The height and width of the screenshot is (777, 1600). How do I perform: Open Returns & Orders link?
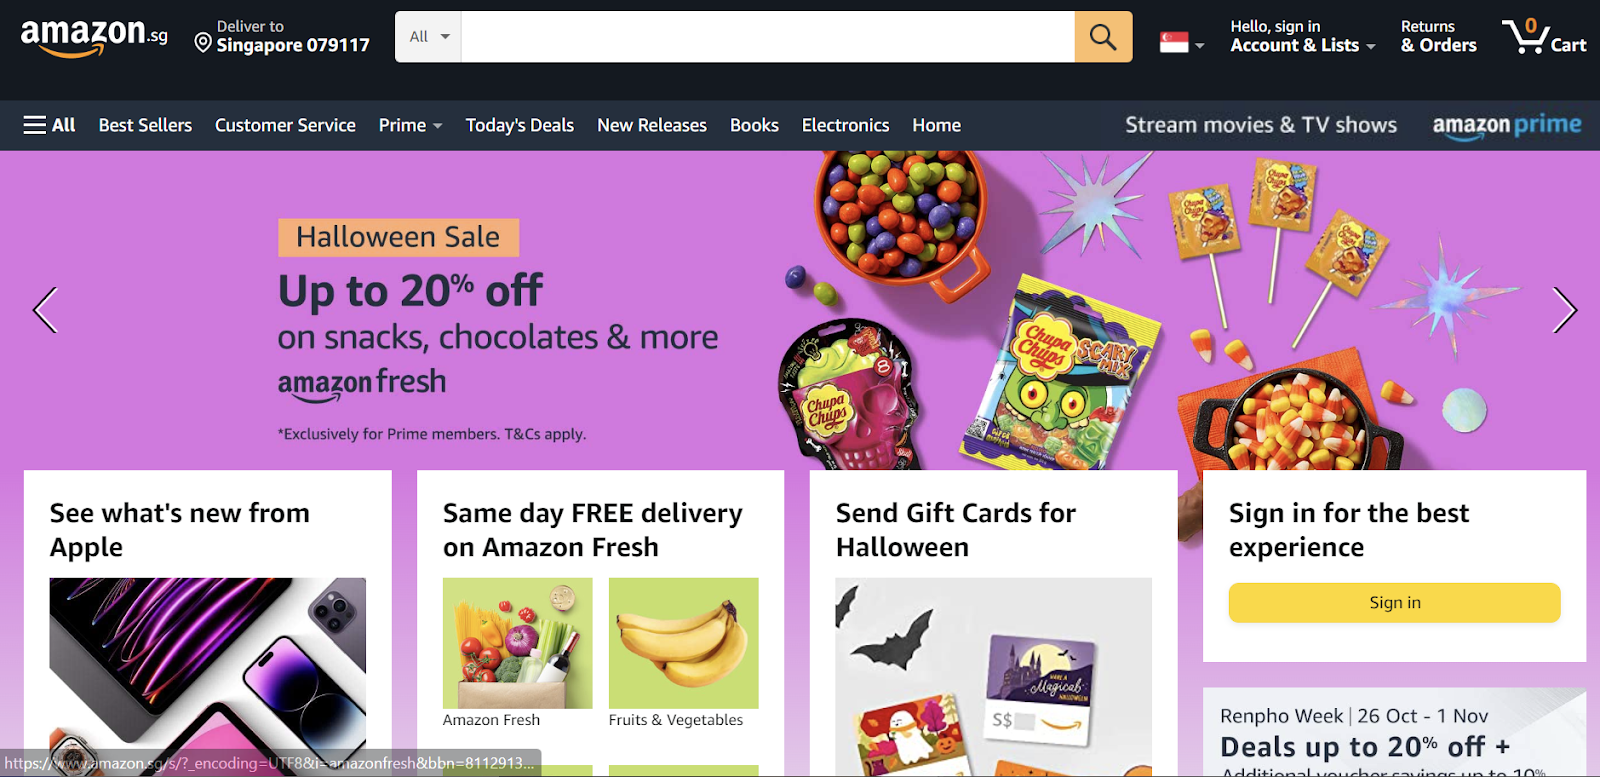point(1438,36)
